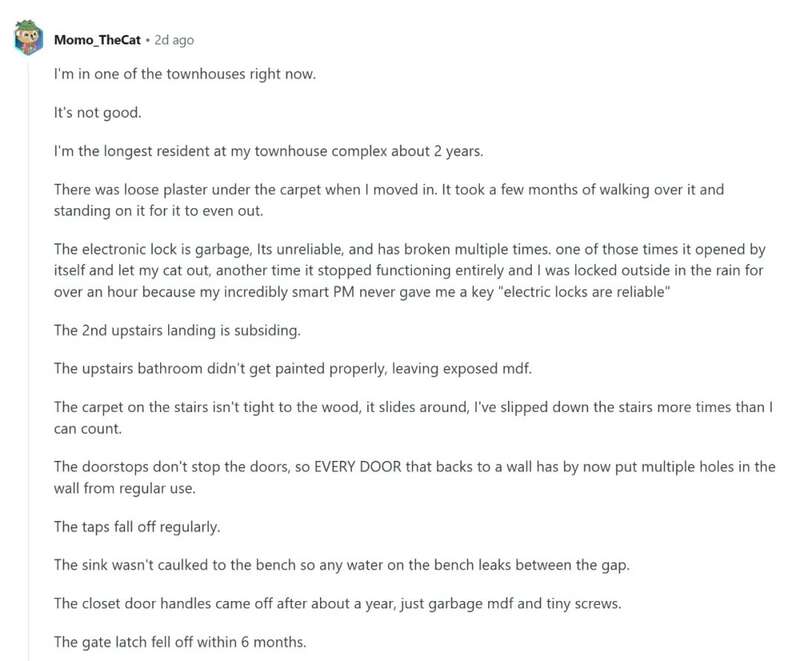Image resolution: width=800 pixels, height=661 pixels.
Task: Collapse the comment using the vertical thread line
Action: pos(29,357)
